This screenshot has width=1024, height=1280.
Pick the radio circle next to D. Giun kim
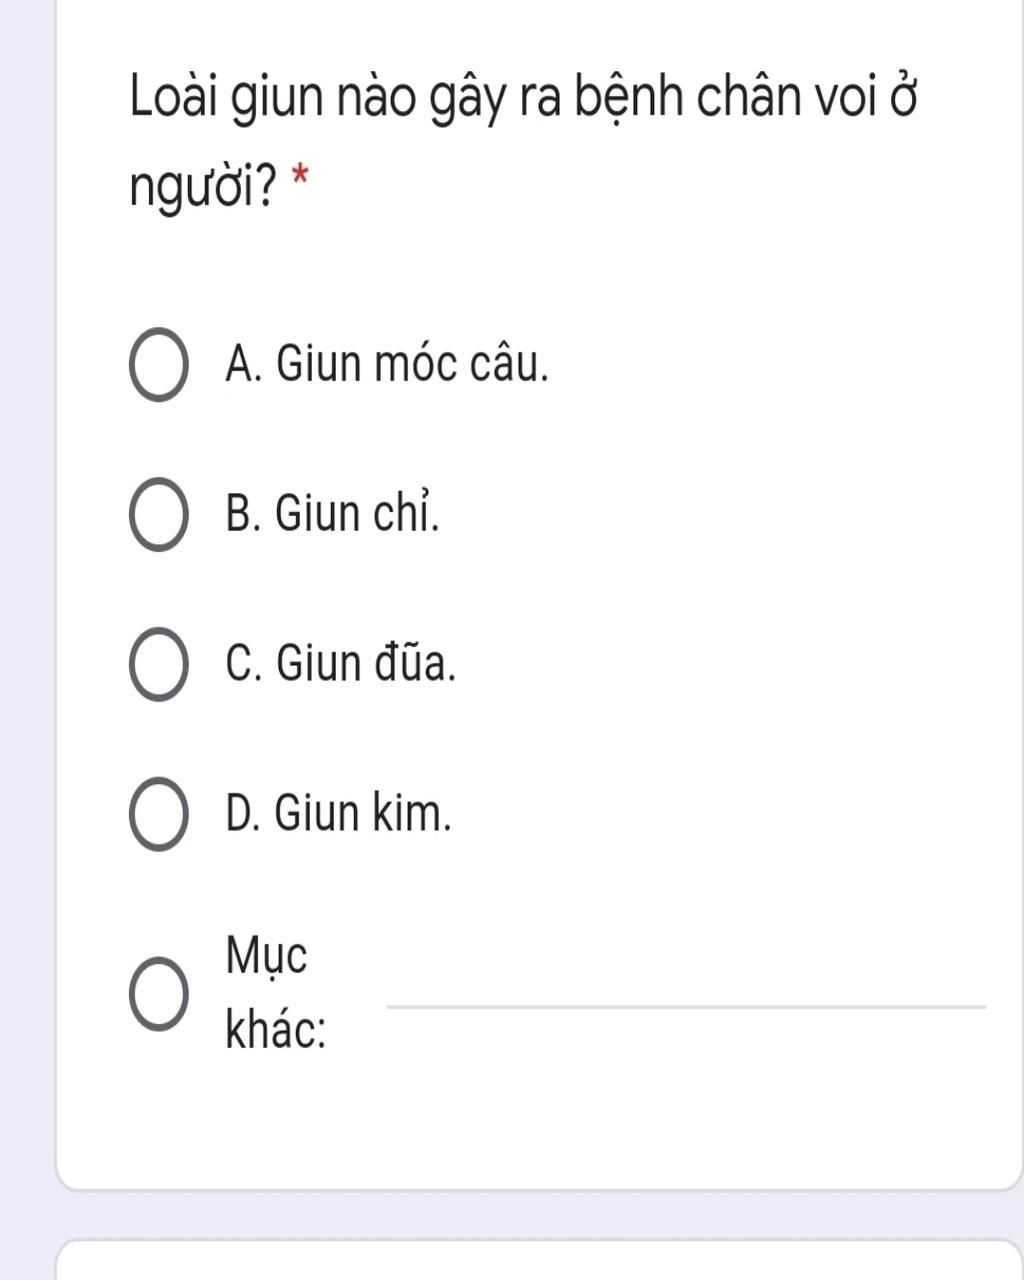(158, 814)
